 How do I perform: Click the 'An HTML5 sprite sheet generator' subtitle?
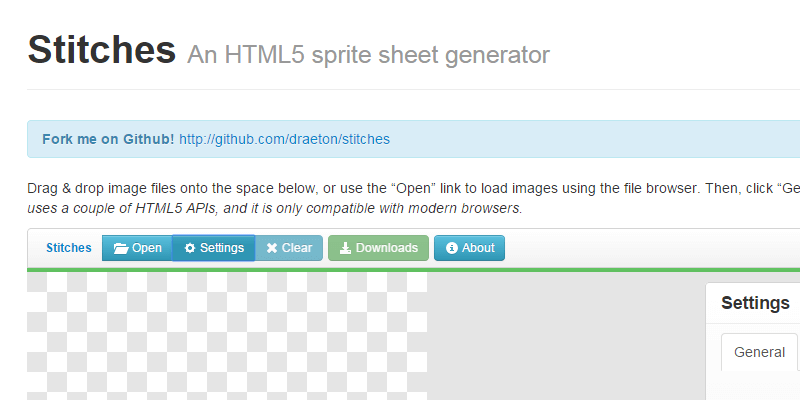coord(368,54)
